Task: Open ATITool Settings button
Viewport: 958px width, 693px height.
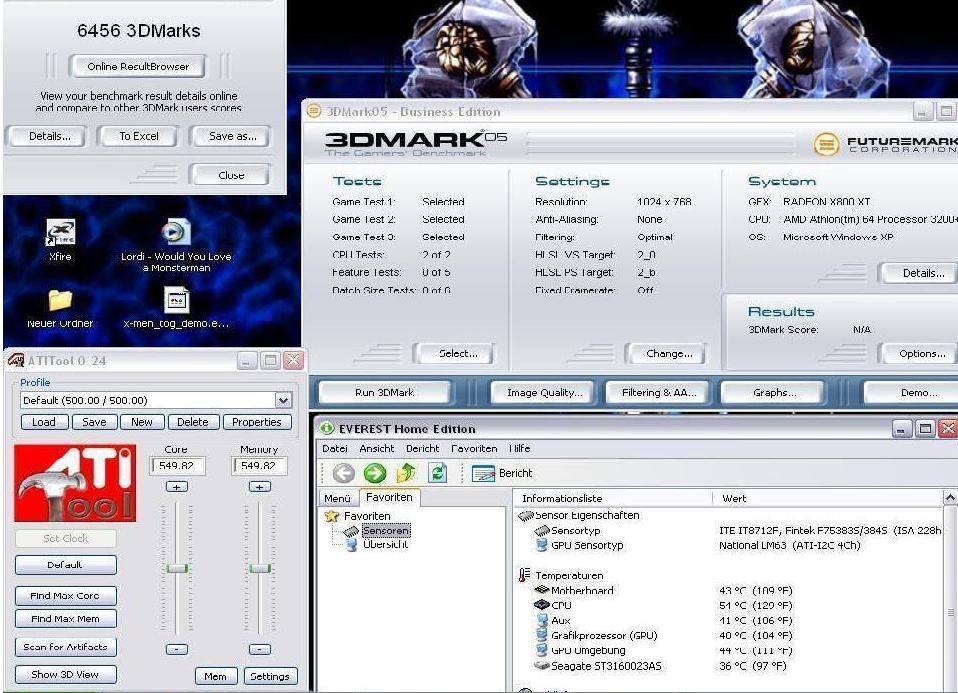Action: pyautogui.click(x=270, y=676)
